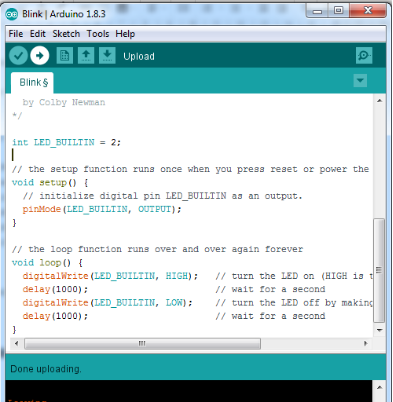Open the Help menu

tap(125, 34)
